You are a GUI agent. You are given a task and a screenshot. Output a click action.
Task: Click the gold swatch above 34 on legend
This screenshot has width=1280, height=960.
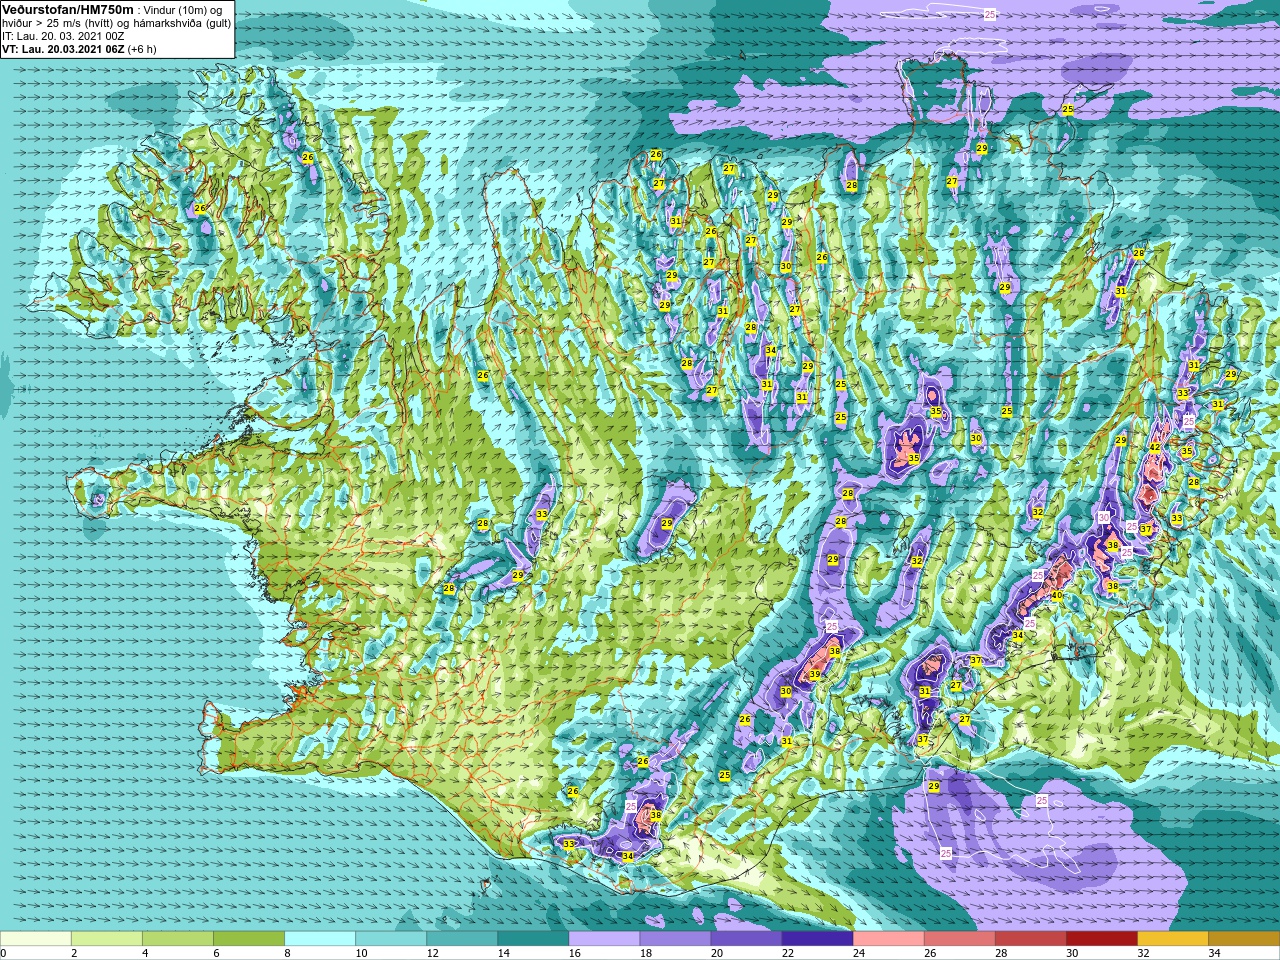1244,939
